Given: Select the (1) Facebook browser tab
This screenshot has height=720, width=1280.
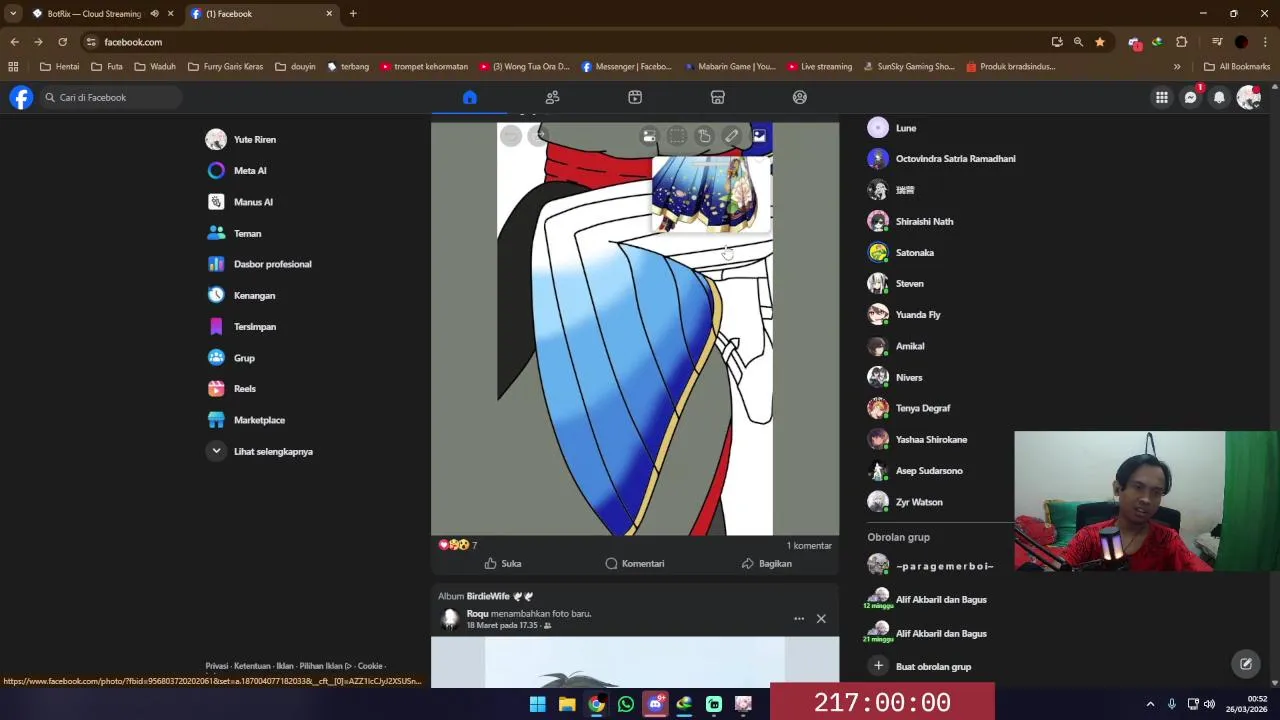Looking at the screenshot, I should [260, 14].
